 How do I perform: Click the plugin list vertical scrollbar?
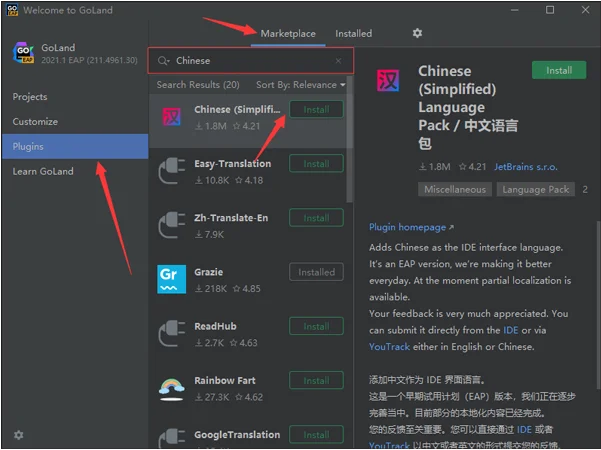click(x=349, y=139)
